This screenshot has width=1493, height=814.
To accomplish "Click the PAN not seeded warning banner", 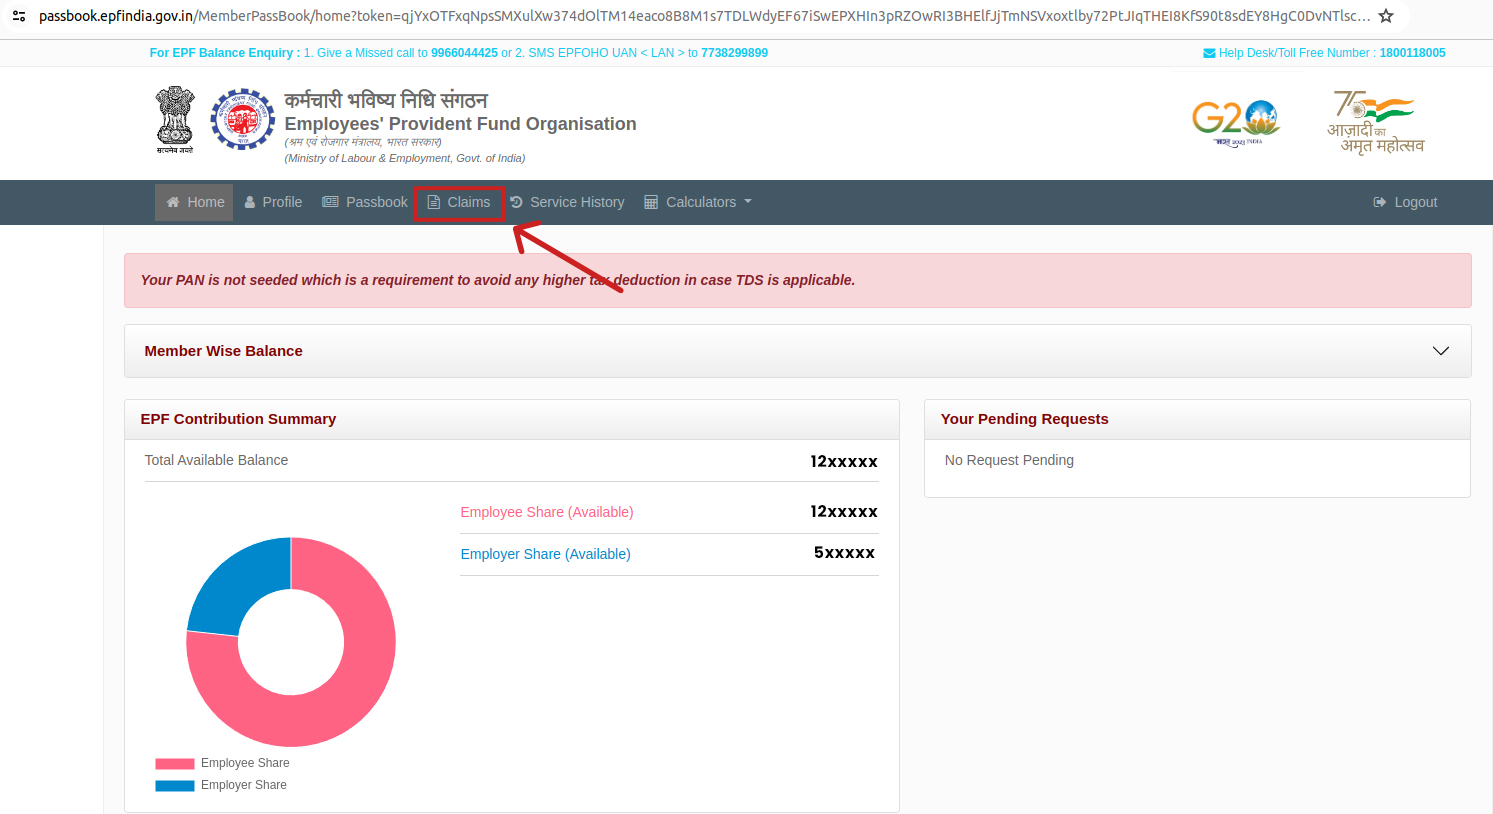I will (797, 280).
